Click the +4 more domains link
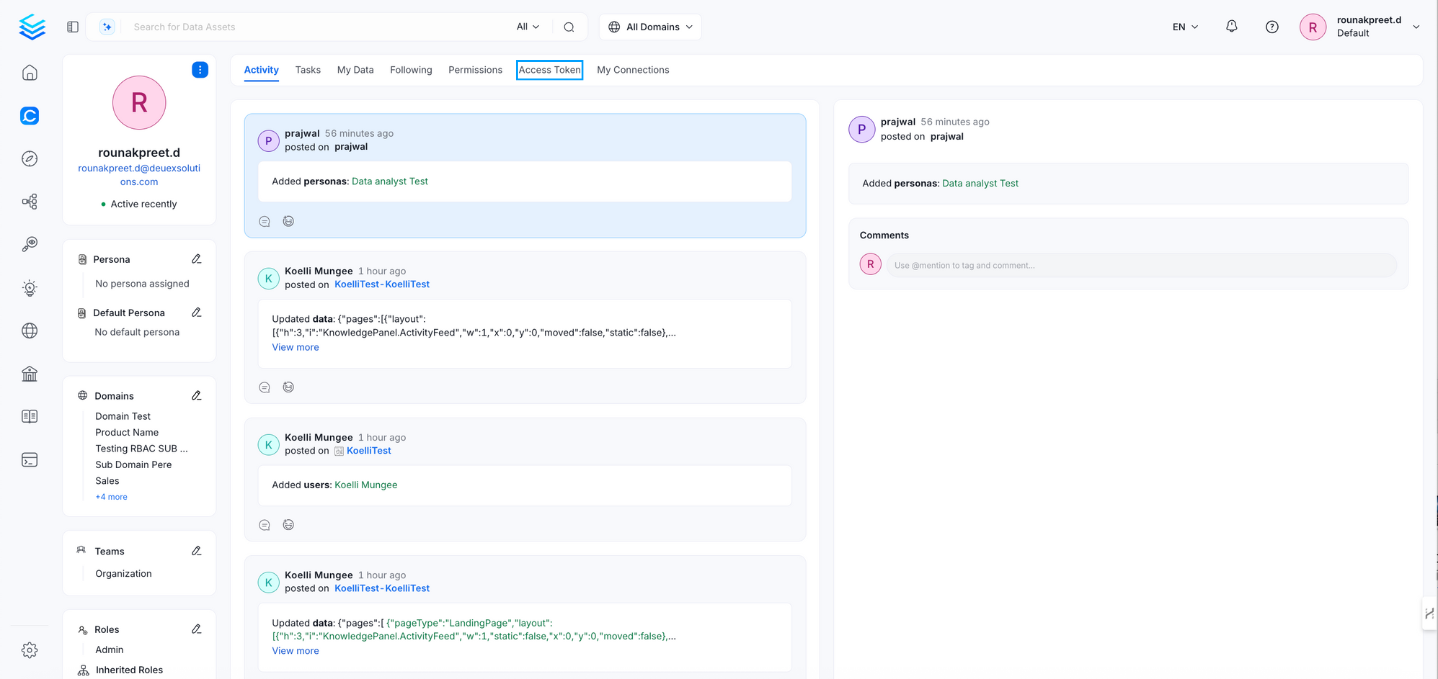The height and width of the screenshot is (679, 1438). point(110,496)
